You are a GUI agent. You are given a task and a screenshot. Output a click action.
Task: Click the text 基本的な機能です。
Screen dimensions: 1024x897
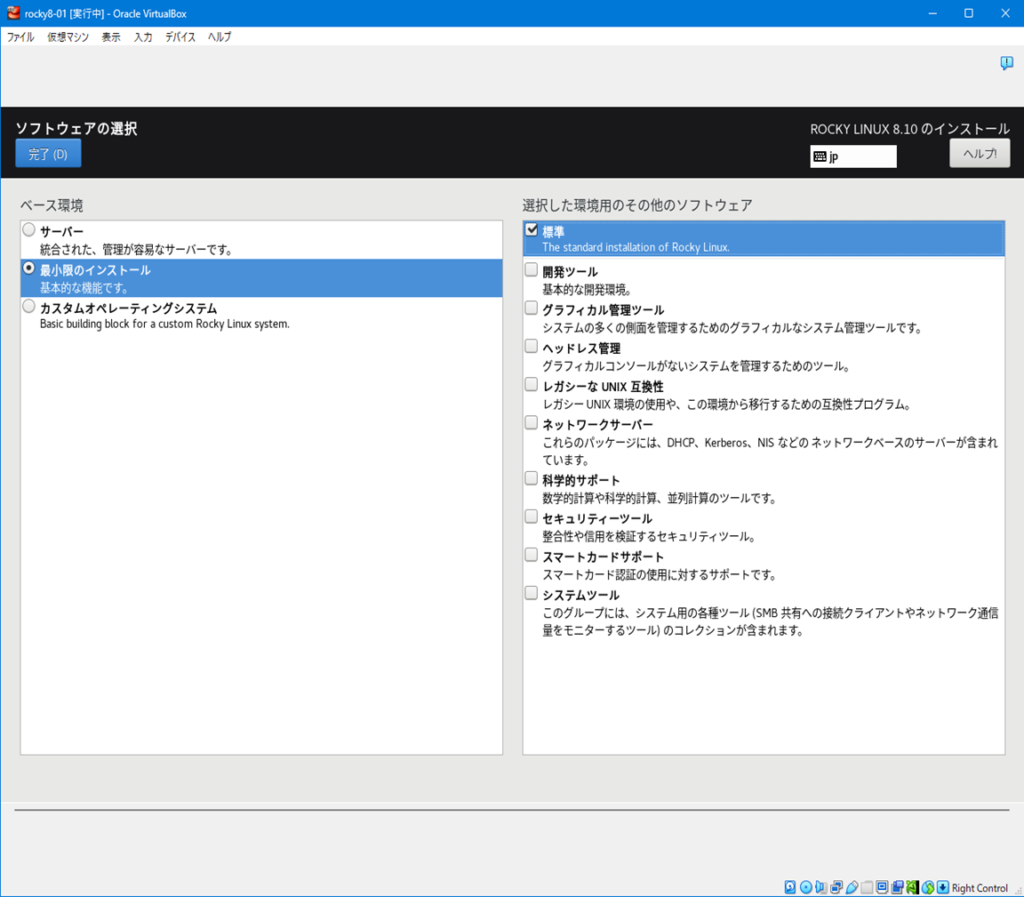[84, 288]
